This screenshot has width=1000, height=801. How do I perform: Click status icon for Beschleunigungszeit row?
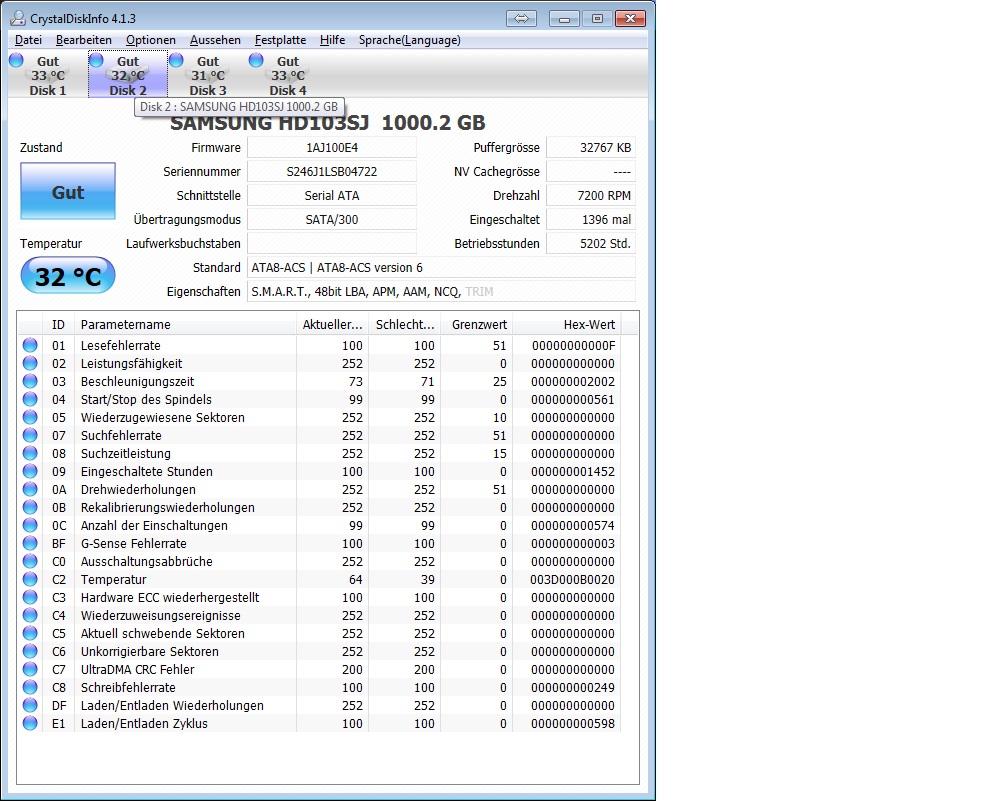point(30,381)
